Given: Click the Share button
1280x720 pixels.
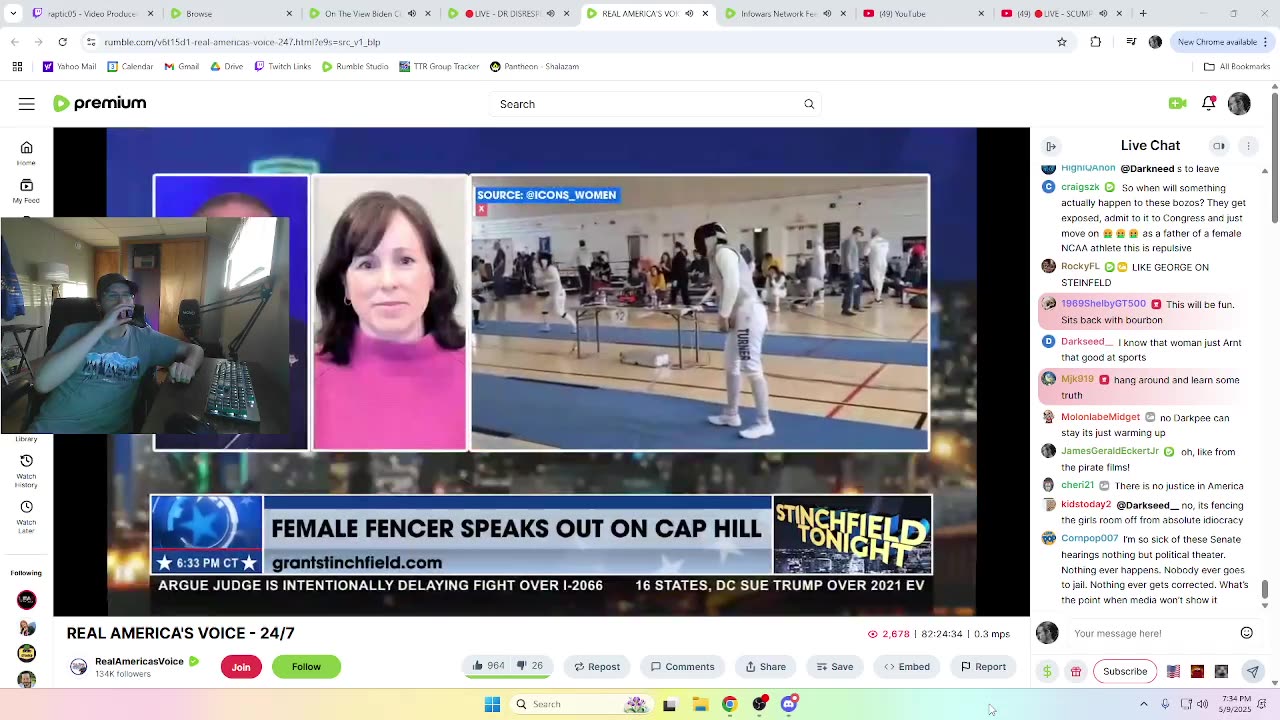Looking at the screenshot, I should pyautogui.click(x=766, y=666).
